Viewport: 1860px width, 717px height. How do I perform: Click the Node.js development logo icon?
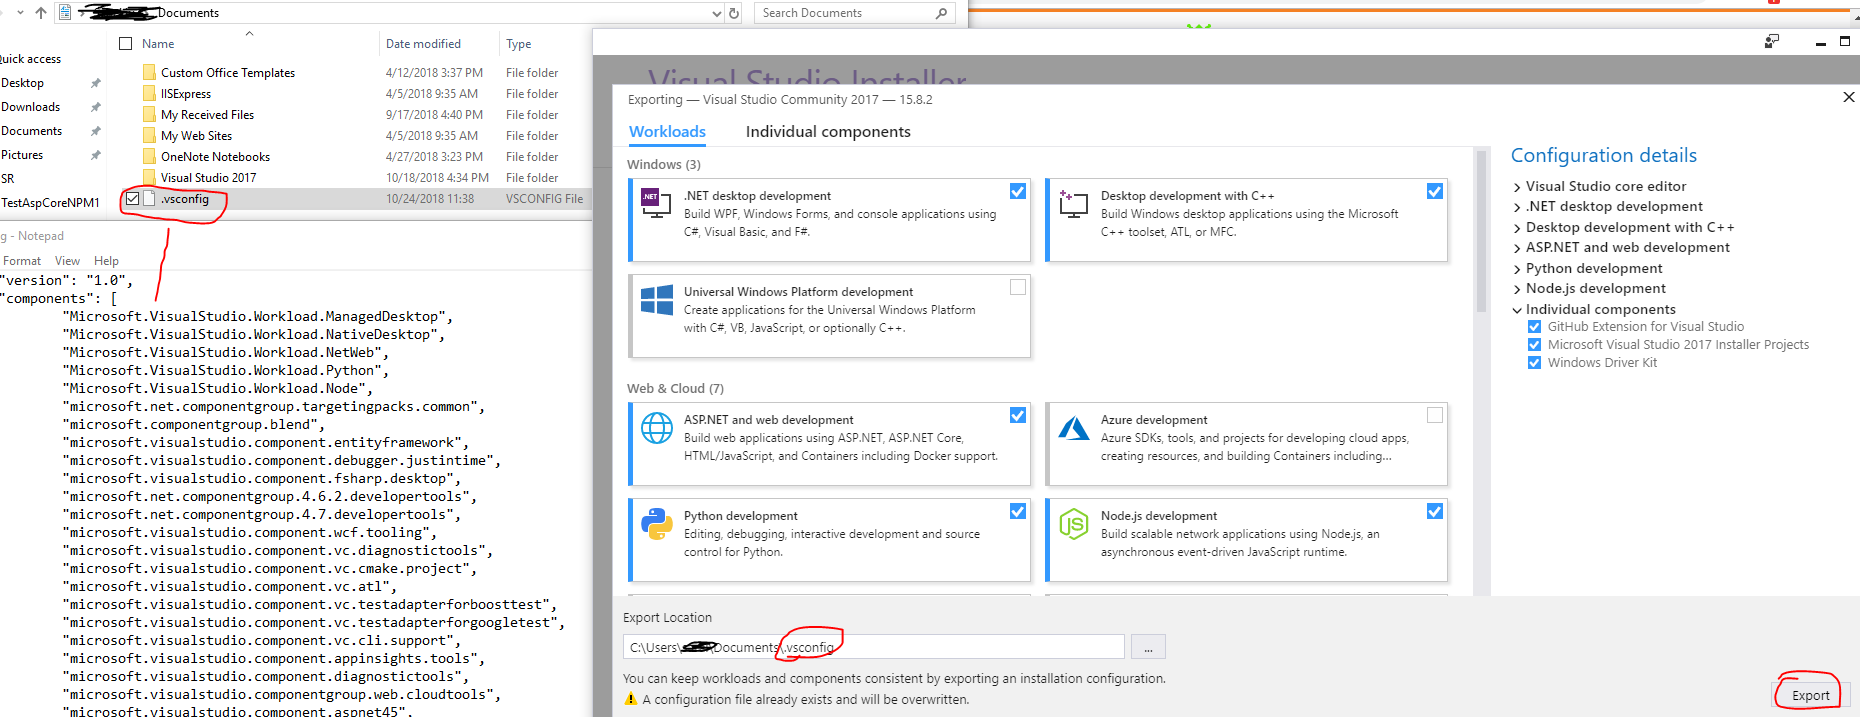1073,524
